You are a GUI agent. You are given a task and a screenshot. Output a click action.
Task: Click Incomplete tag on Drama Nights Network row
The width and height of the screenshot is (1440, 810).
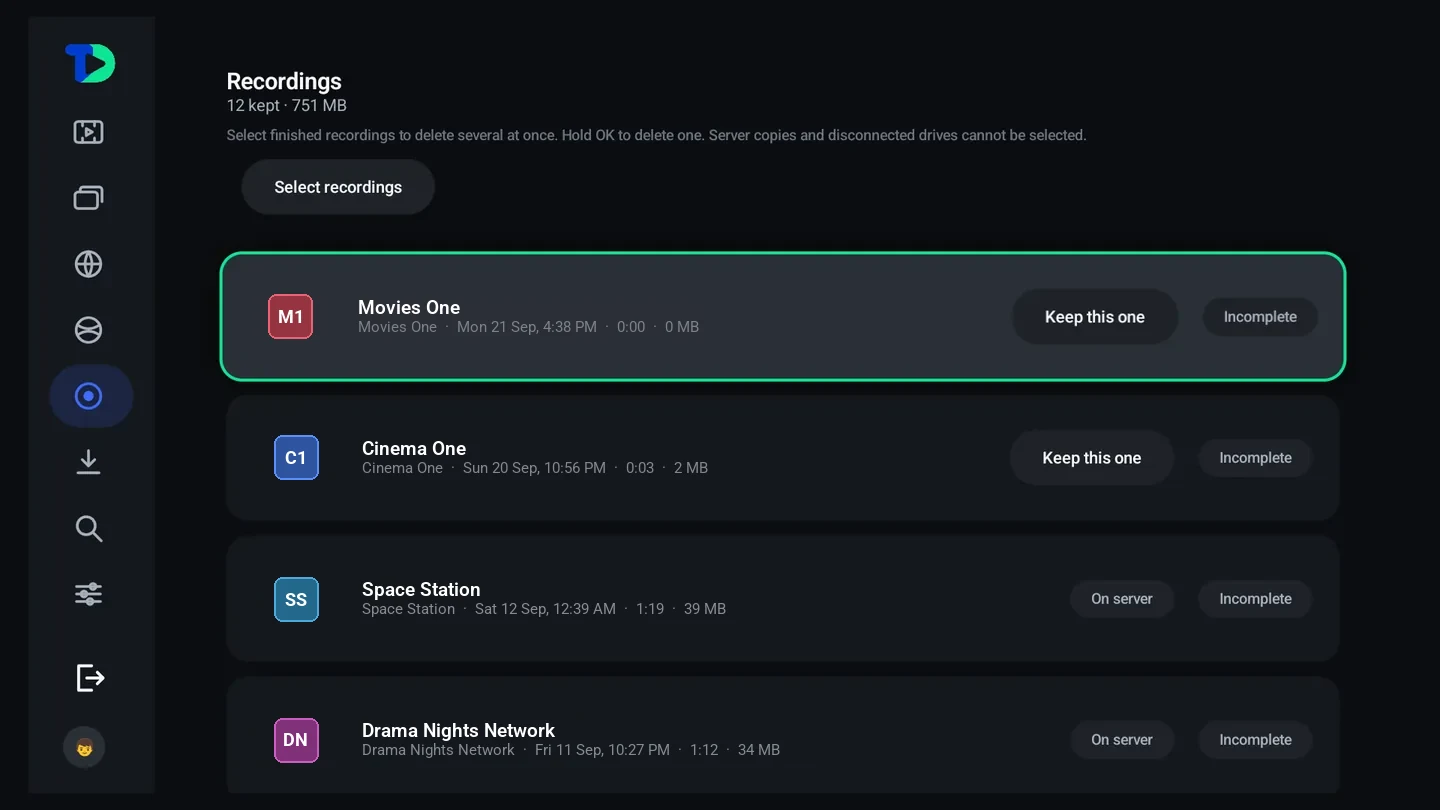[x=1255, y=740]
